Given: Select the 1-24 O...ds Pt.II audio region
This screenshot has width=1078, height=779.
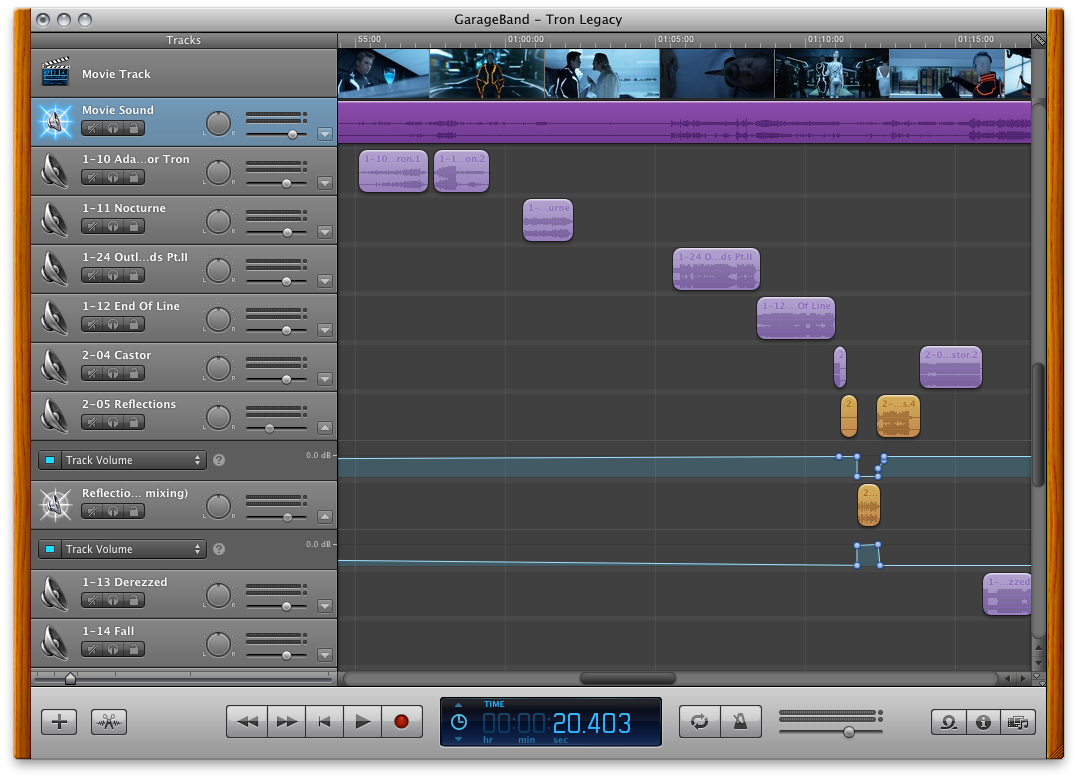Looking at the screenshot, I should (x=716, y=269).
